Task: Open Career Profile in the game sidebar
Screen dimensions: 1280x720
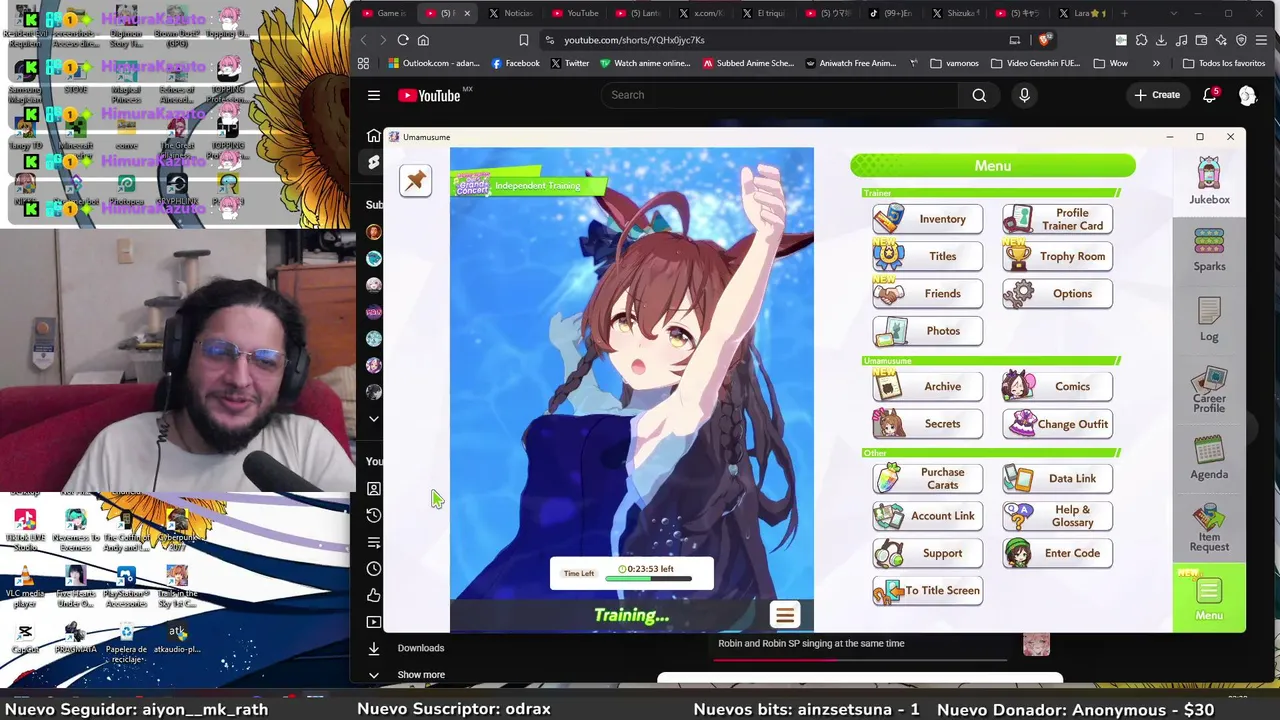Action: (1209, 390)
